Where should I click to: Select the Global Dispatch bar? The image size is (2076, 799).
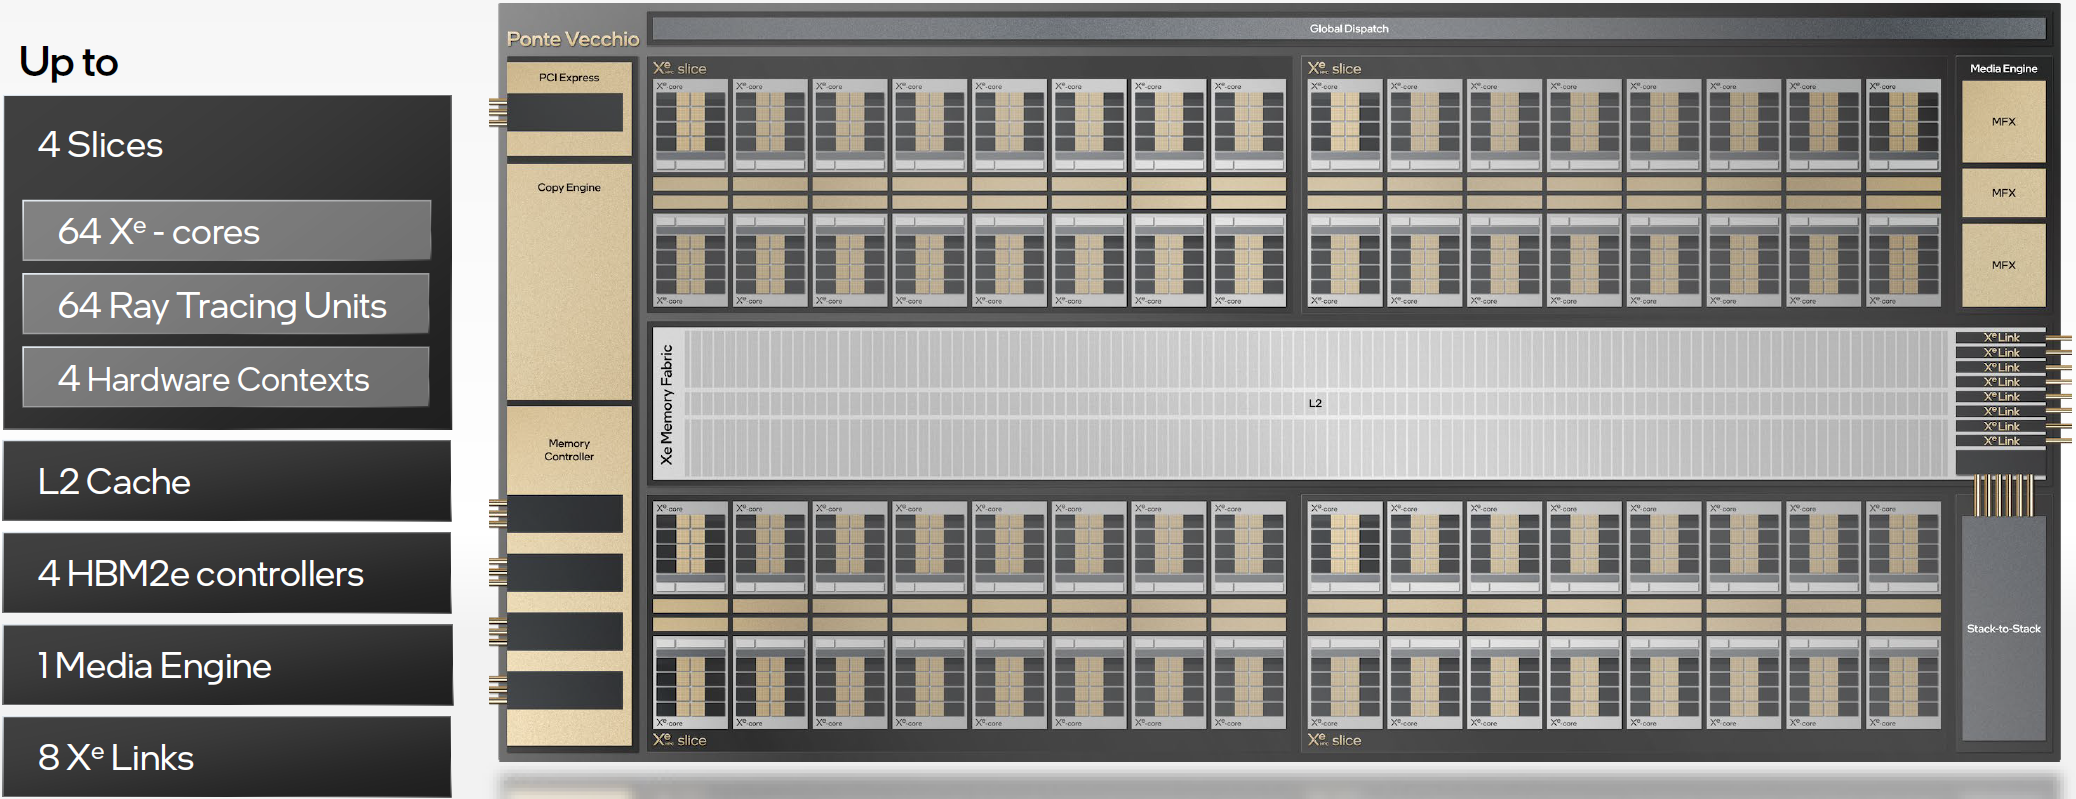(x=1349, y=28)
